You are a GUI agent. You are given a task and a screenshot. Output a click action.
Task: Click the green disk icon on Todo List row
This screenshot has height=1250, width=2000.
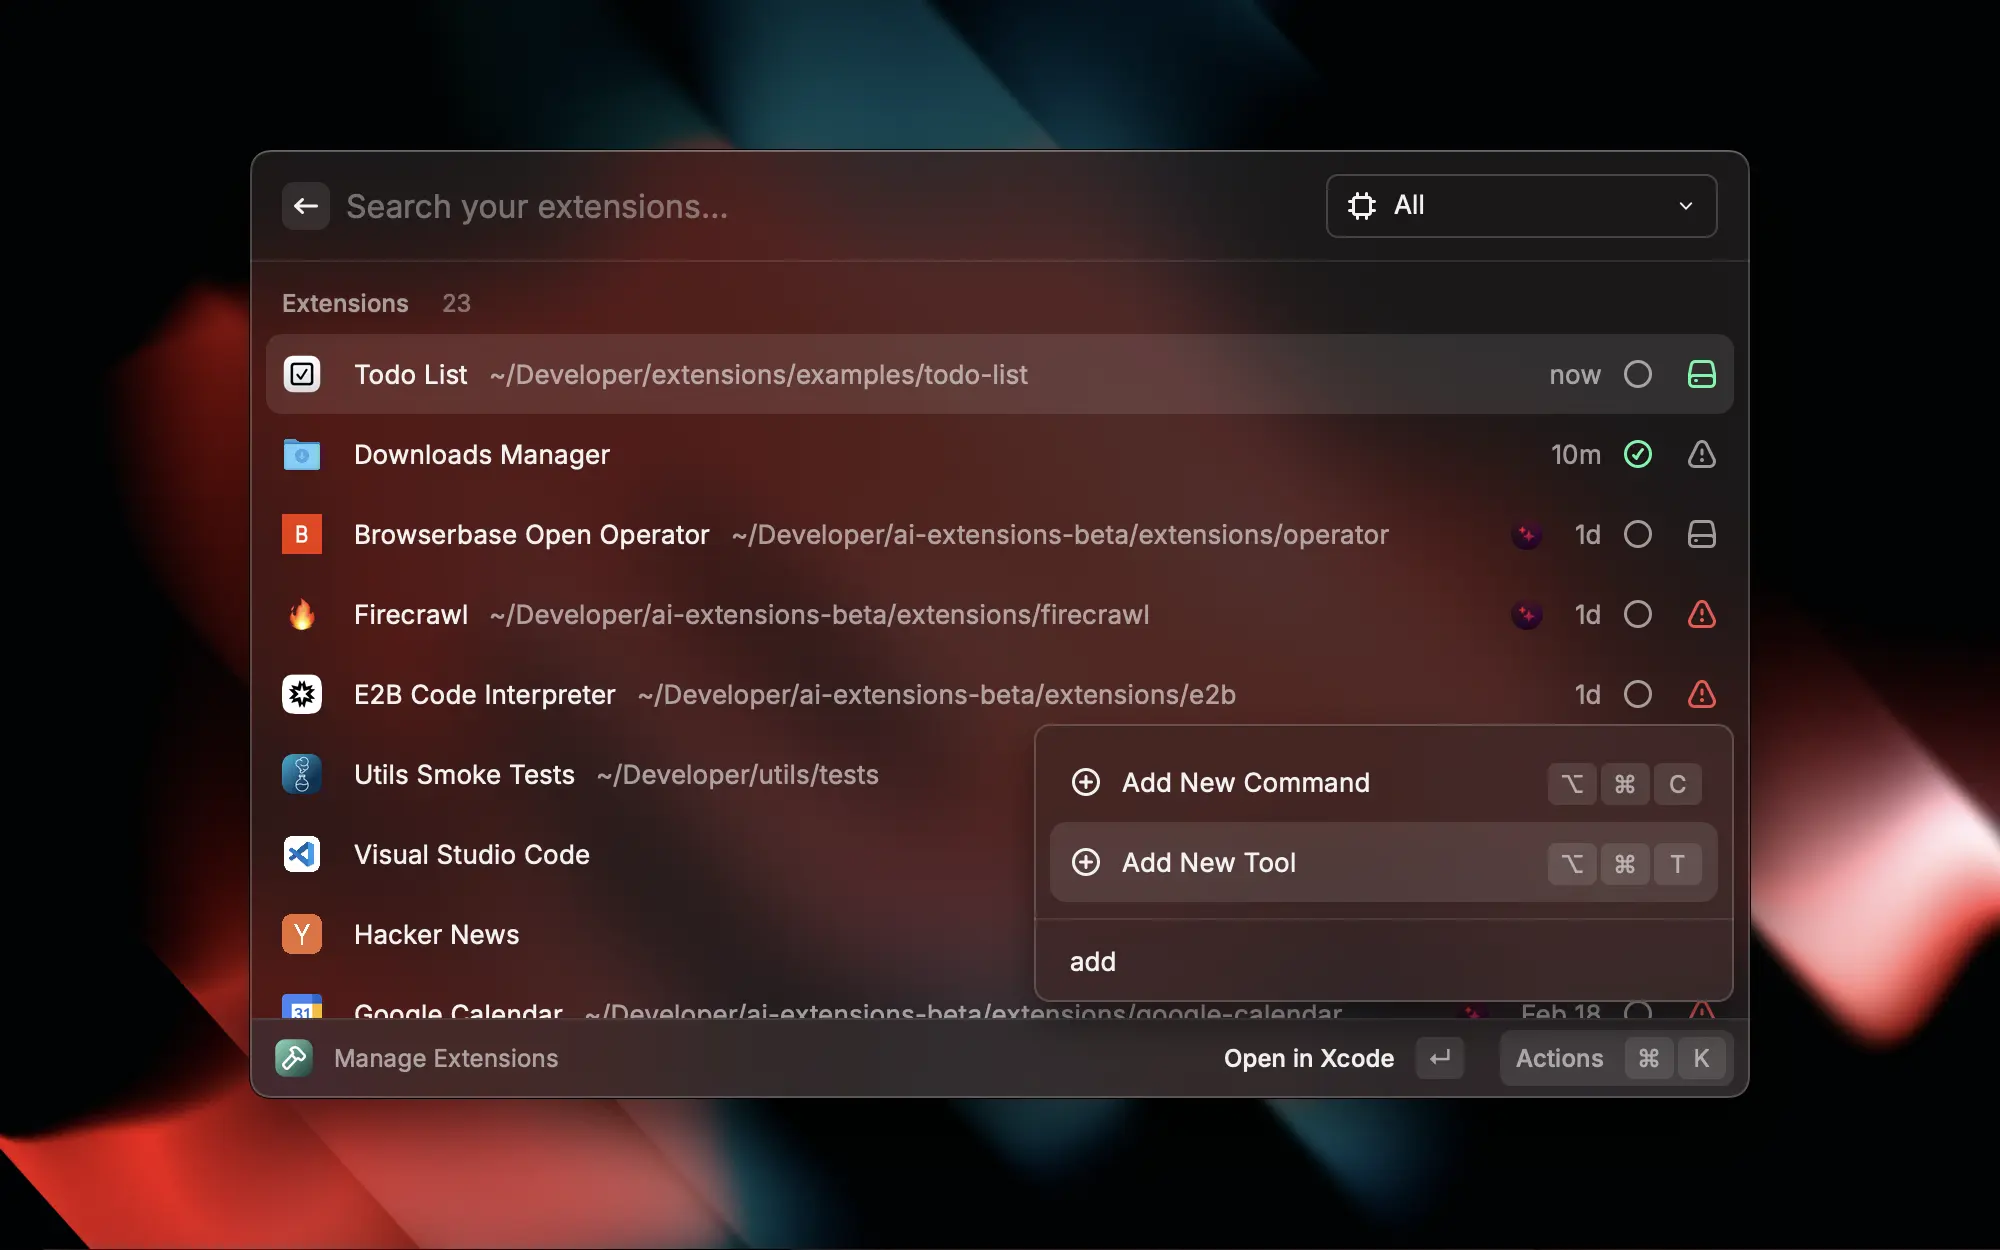click(x=1701, y=374)
